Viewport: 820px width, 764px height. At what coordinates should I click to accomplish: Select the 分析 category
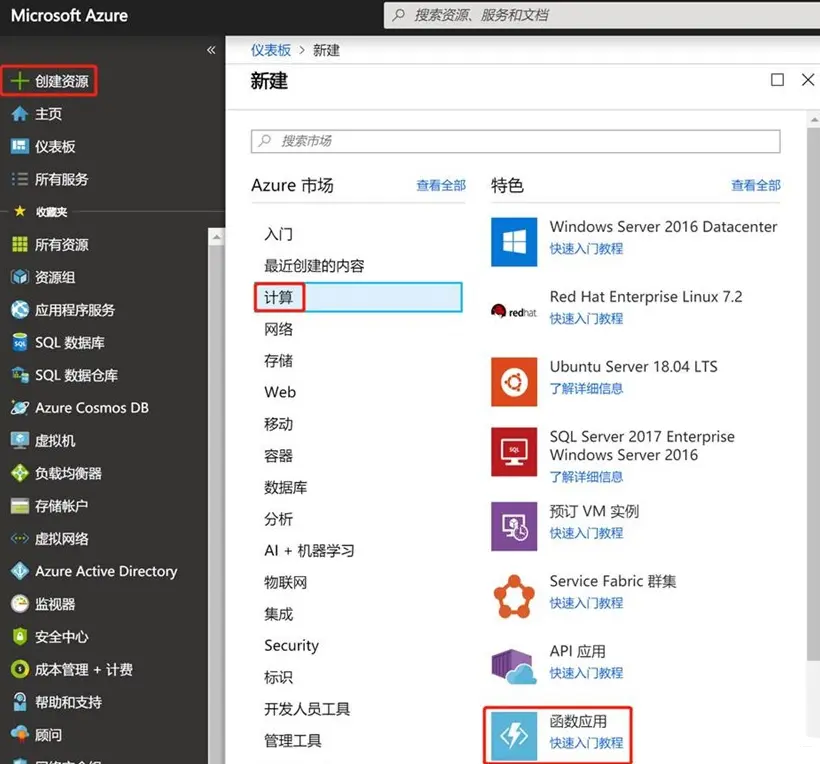coord(278,519)
